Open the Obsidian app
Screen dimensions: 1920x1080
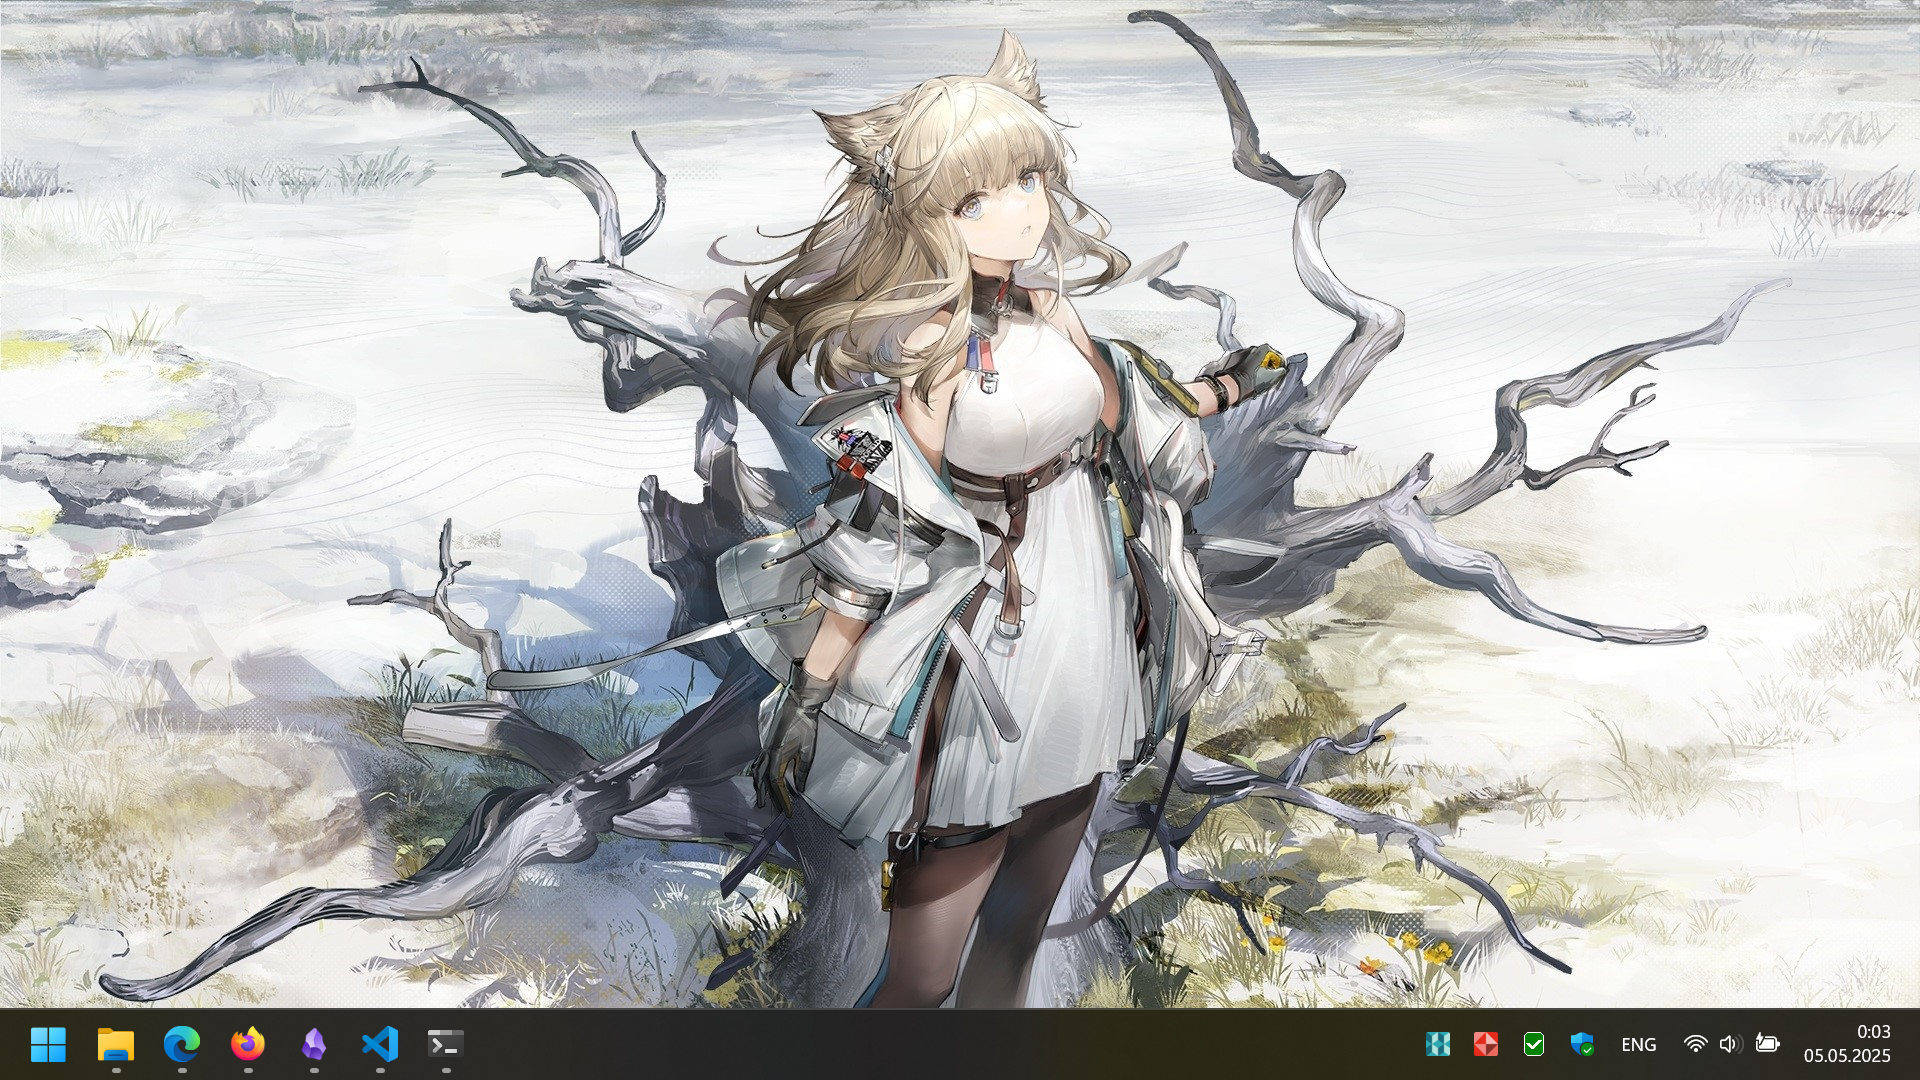(314, 1044)
